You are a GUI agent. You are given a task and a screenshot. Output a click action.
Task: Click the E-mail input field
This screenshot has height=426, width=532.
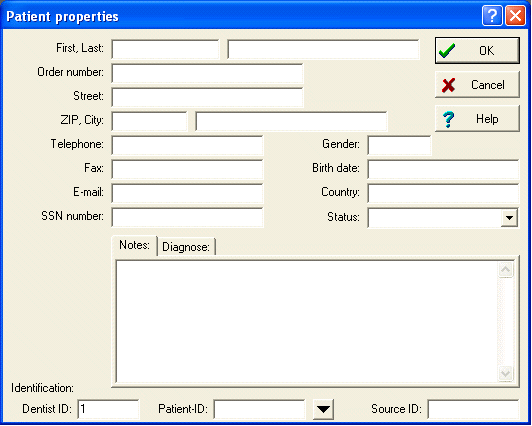pos(187,194)
